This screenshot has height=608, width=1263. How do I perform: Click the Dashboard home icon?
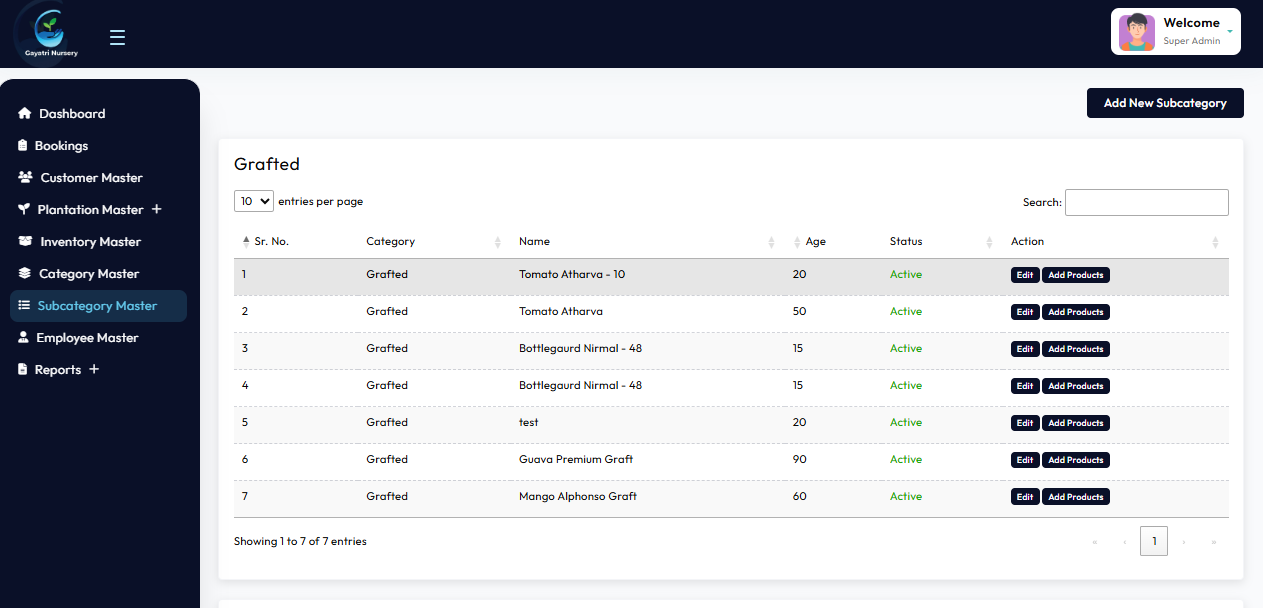24,113
